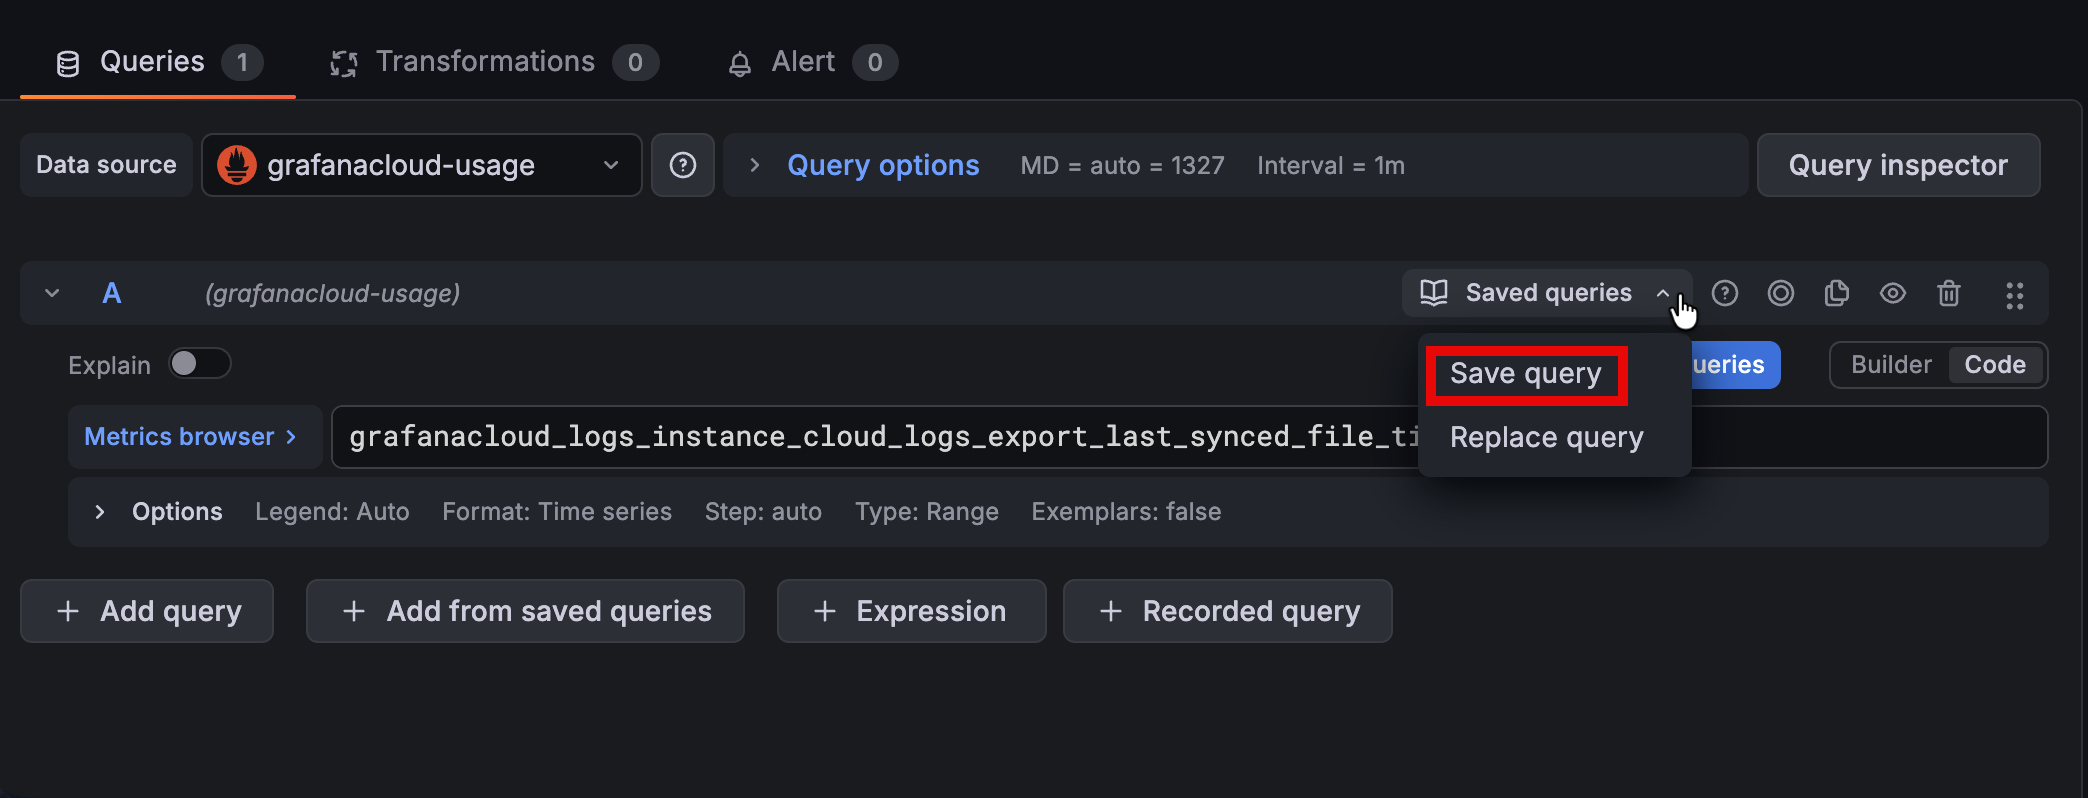Collapse query row A with the chevron
Viewport: 2088px width, 798px height.
(x=52, y=293)
